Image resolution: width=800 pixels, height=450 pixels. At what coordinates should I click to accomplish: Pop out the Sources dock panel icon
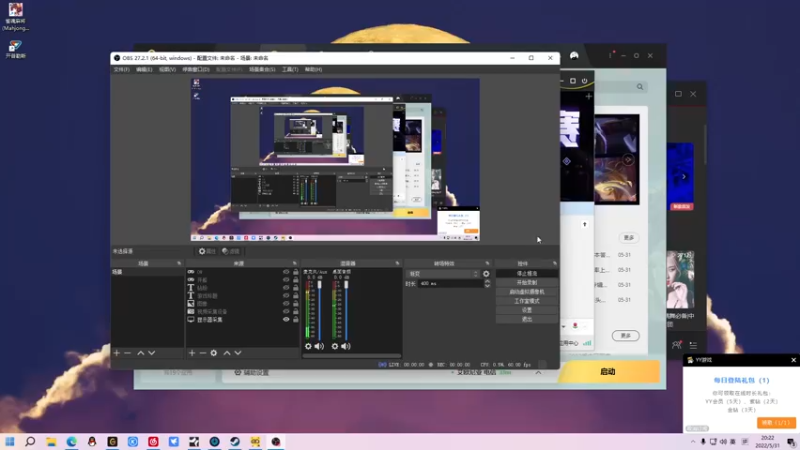point(294,263)
